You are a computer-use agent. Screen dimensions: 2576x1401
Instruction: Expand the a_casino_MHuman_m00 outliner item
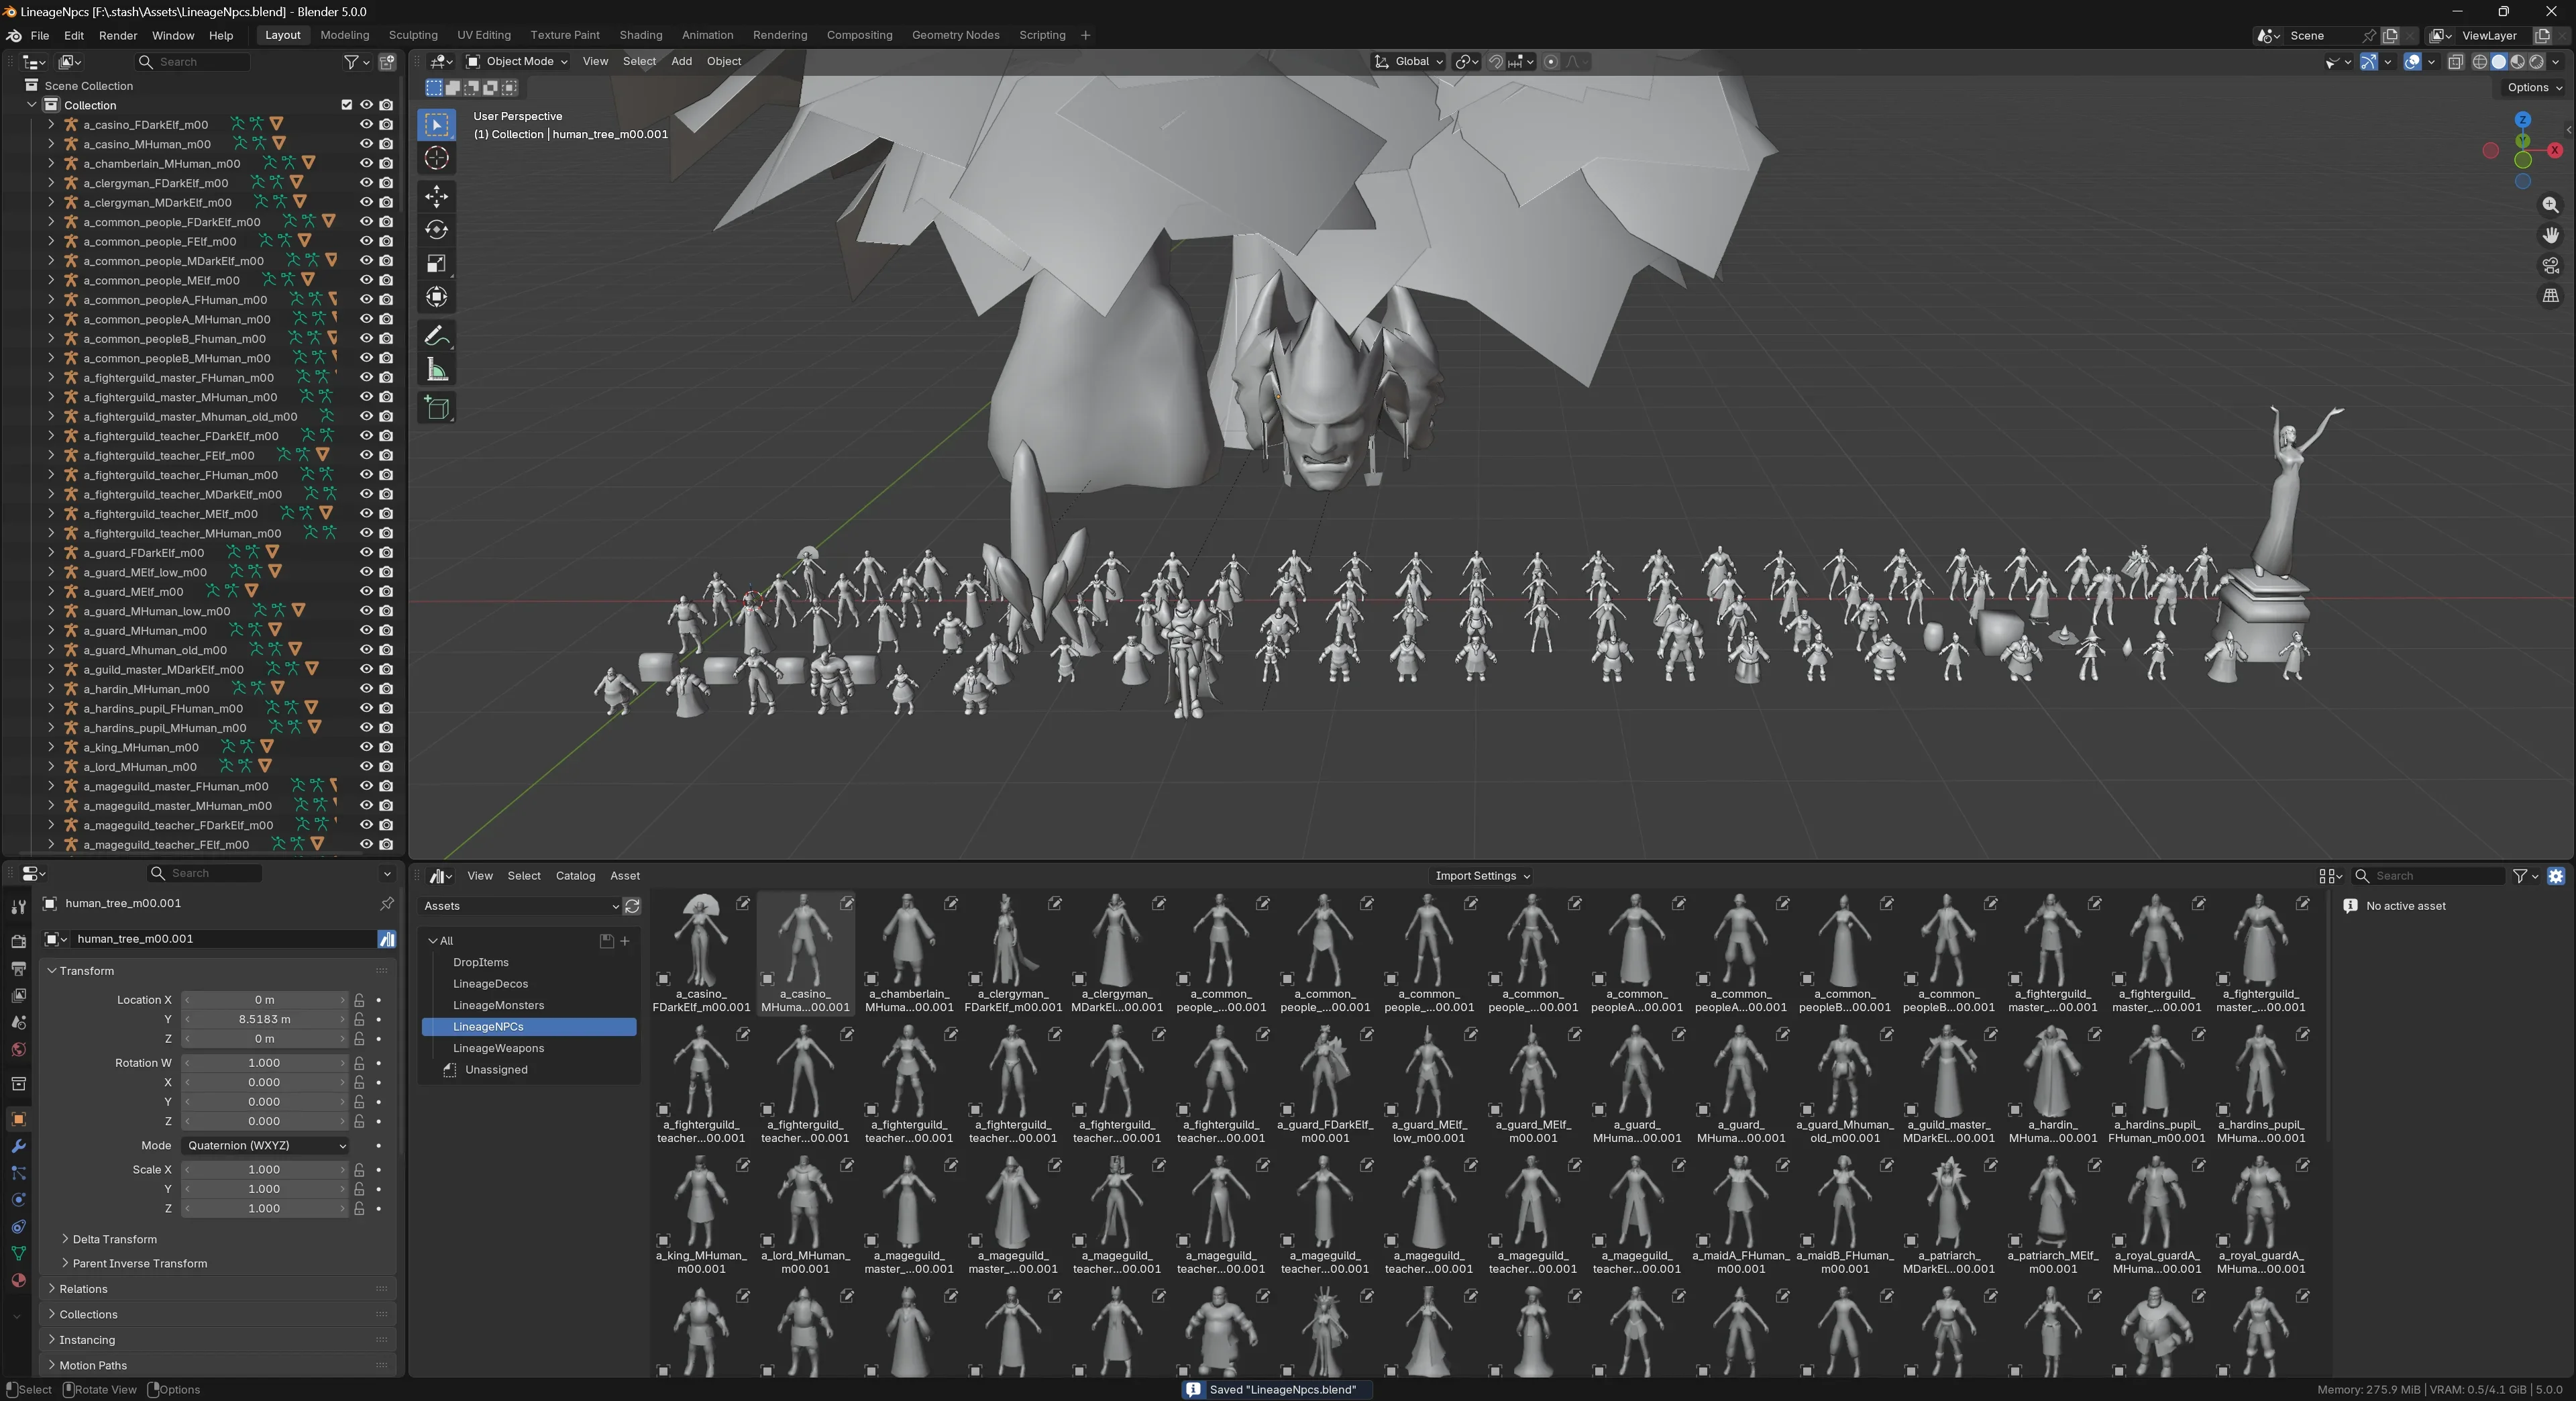click(x=51, y=144)
